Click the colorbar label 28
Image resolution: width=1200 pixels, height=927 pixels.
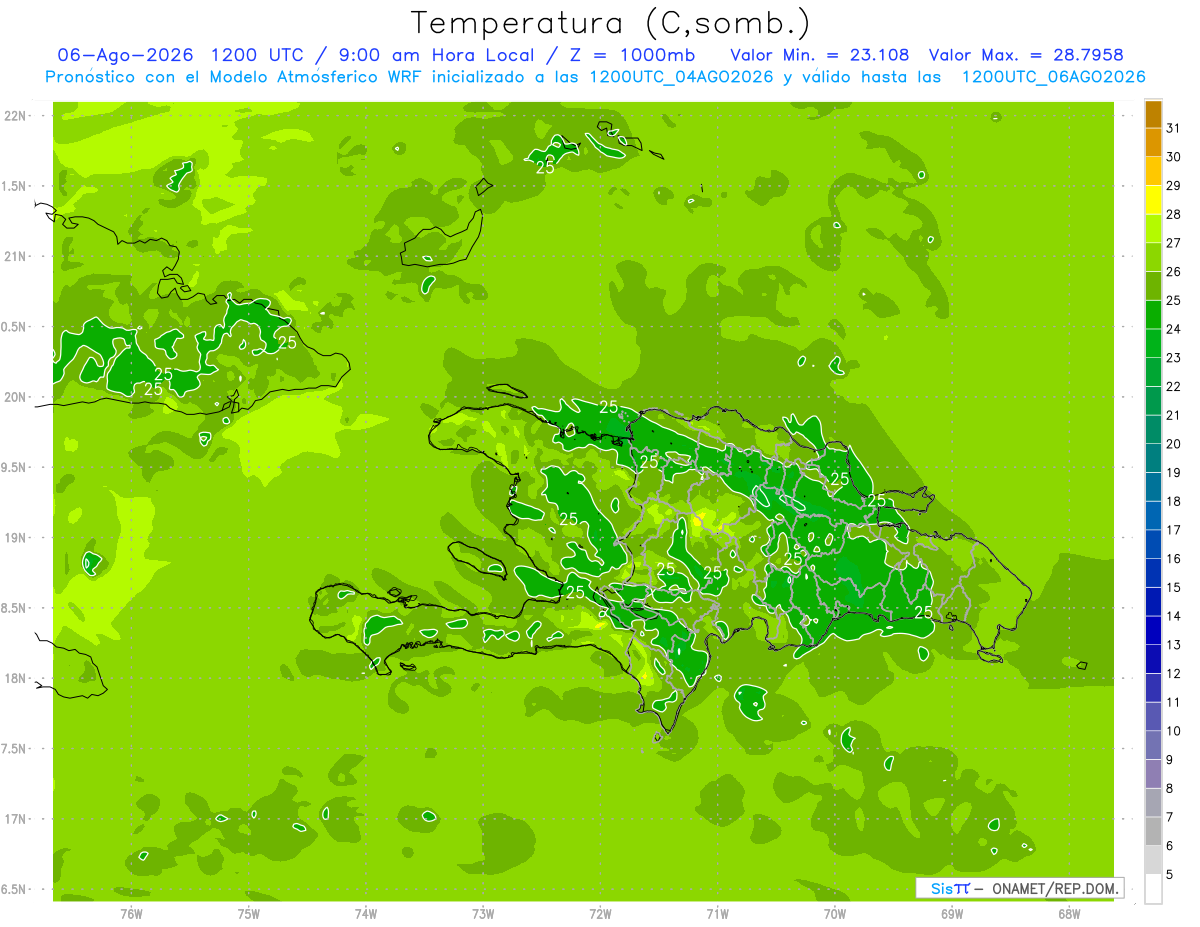[1173, 214]
